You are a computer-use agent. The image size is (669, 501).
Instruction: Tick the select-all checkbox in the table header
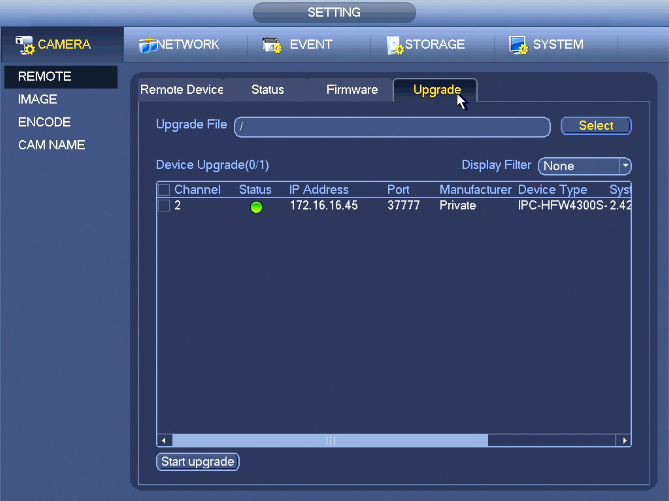[x=164, y=190]
